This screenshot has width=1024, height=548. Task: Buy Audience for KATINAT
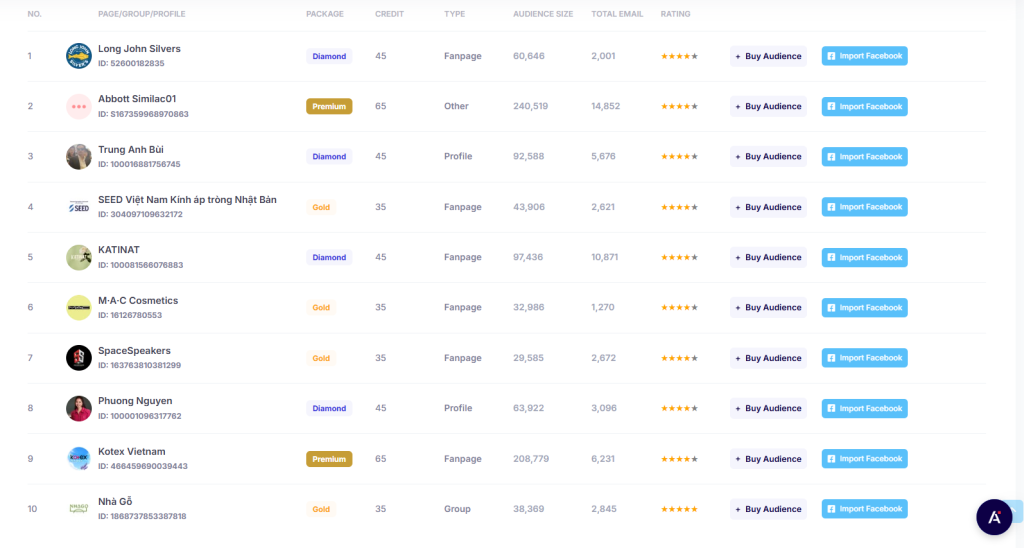[768, 257]
